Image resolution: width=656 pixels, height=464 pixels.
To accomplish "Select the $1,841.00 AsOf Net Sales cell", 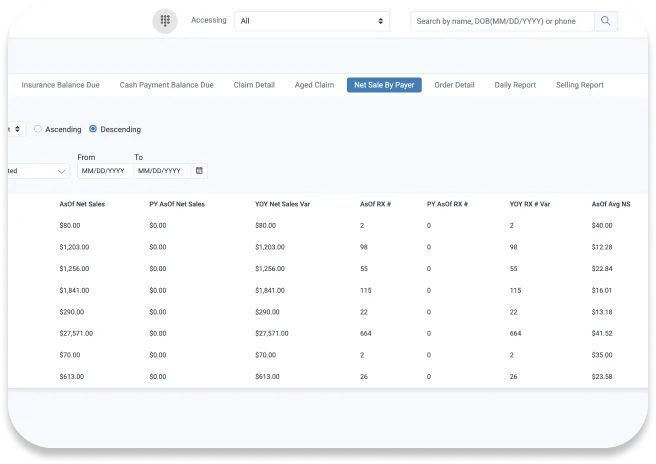I will [x=74, y=290].
